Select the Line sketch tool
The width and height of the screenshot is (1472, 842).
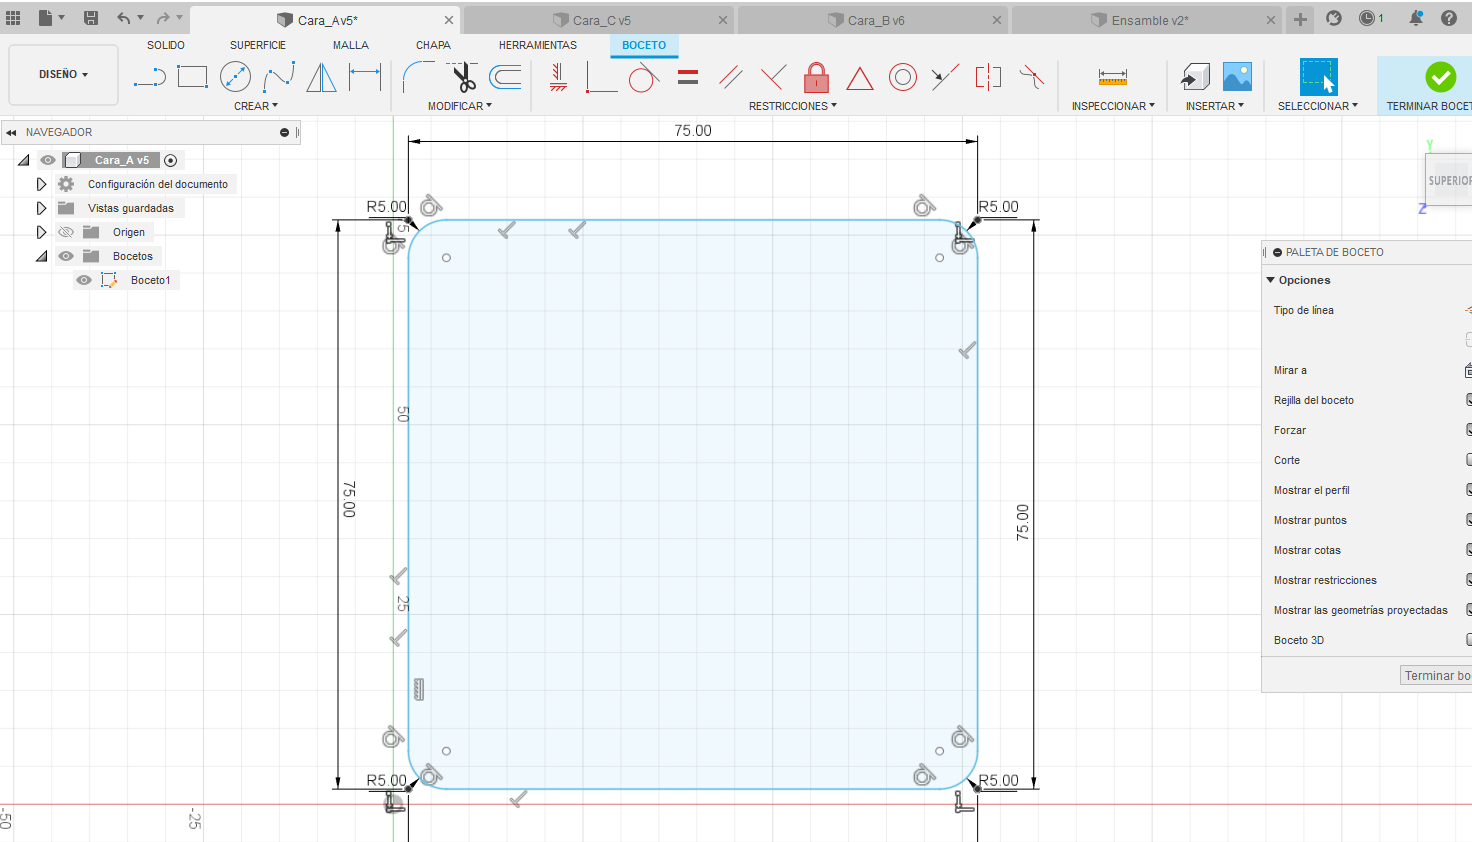pos(149,77)
